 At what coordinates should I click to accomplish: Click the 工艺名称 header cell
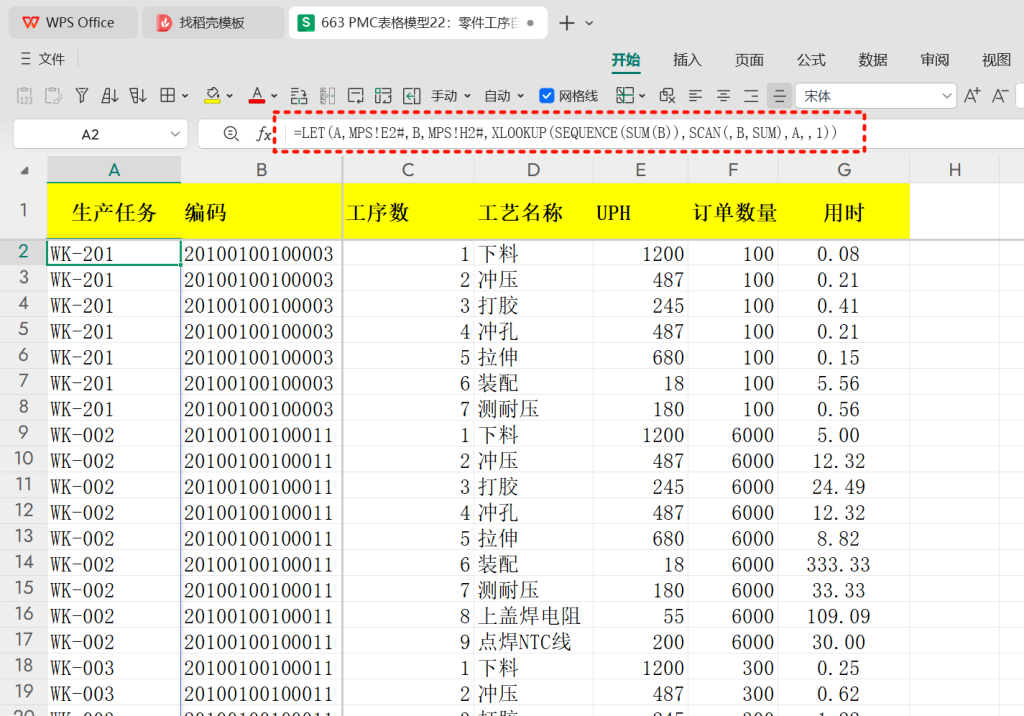pyautogui.click(x=534, y=212)
